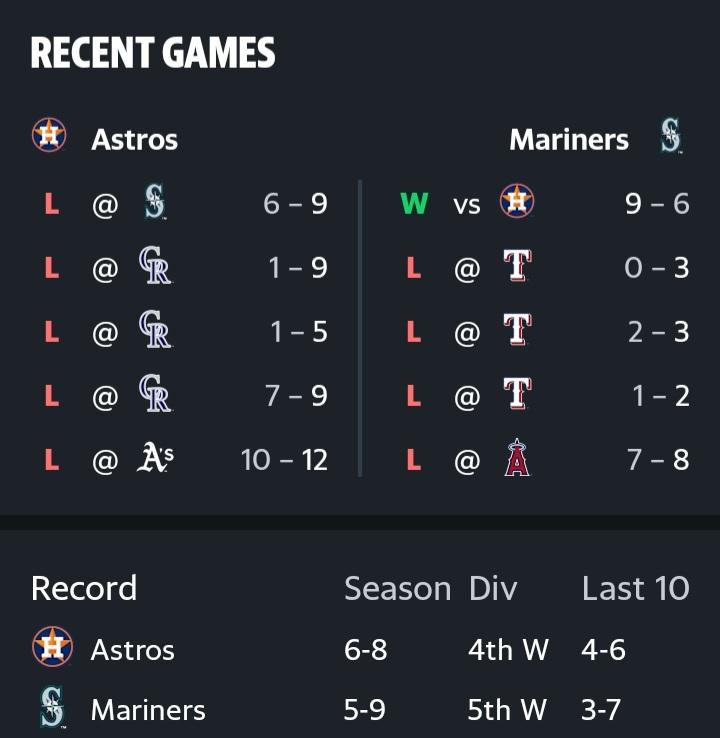
Task: Tap the Angels logo in the 7 – 8 game row
Action: (516, 459)
